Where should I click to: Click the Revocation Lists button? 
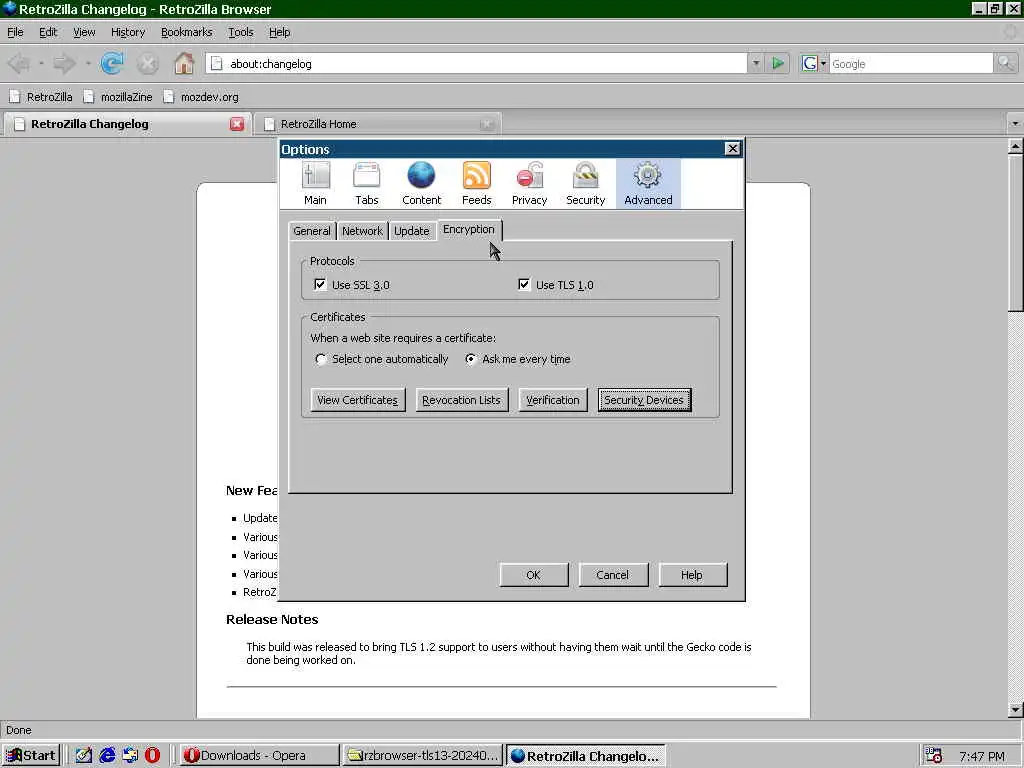(461, 400)
